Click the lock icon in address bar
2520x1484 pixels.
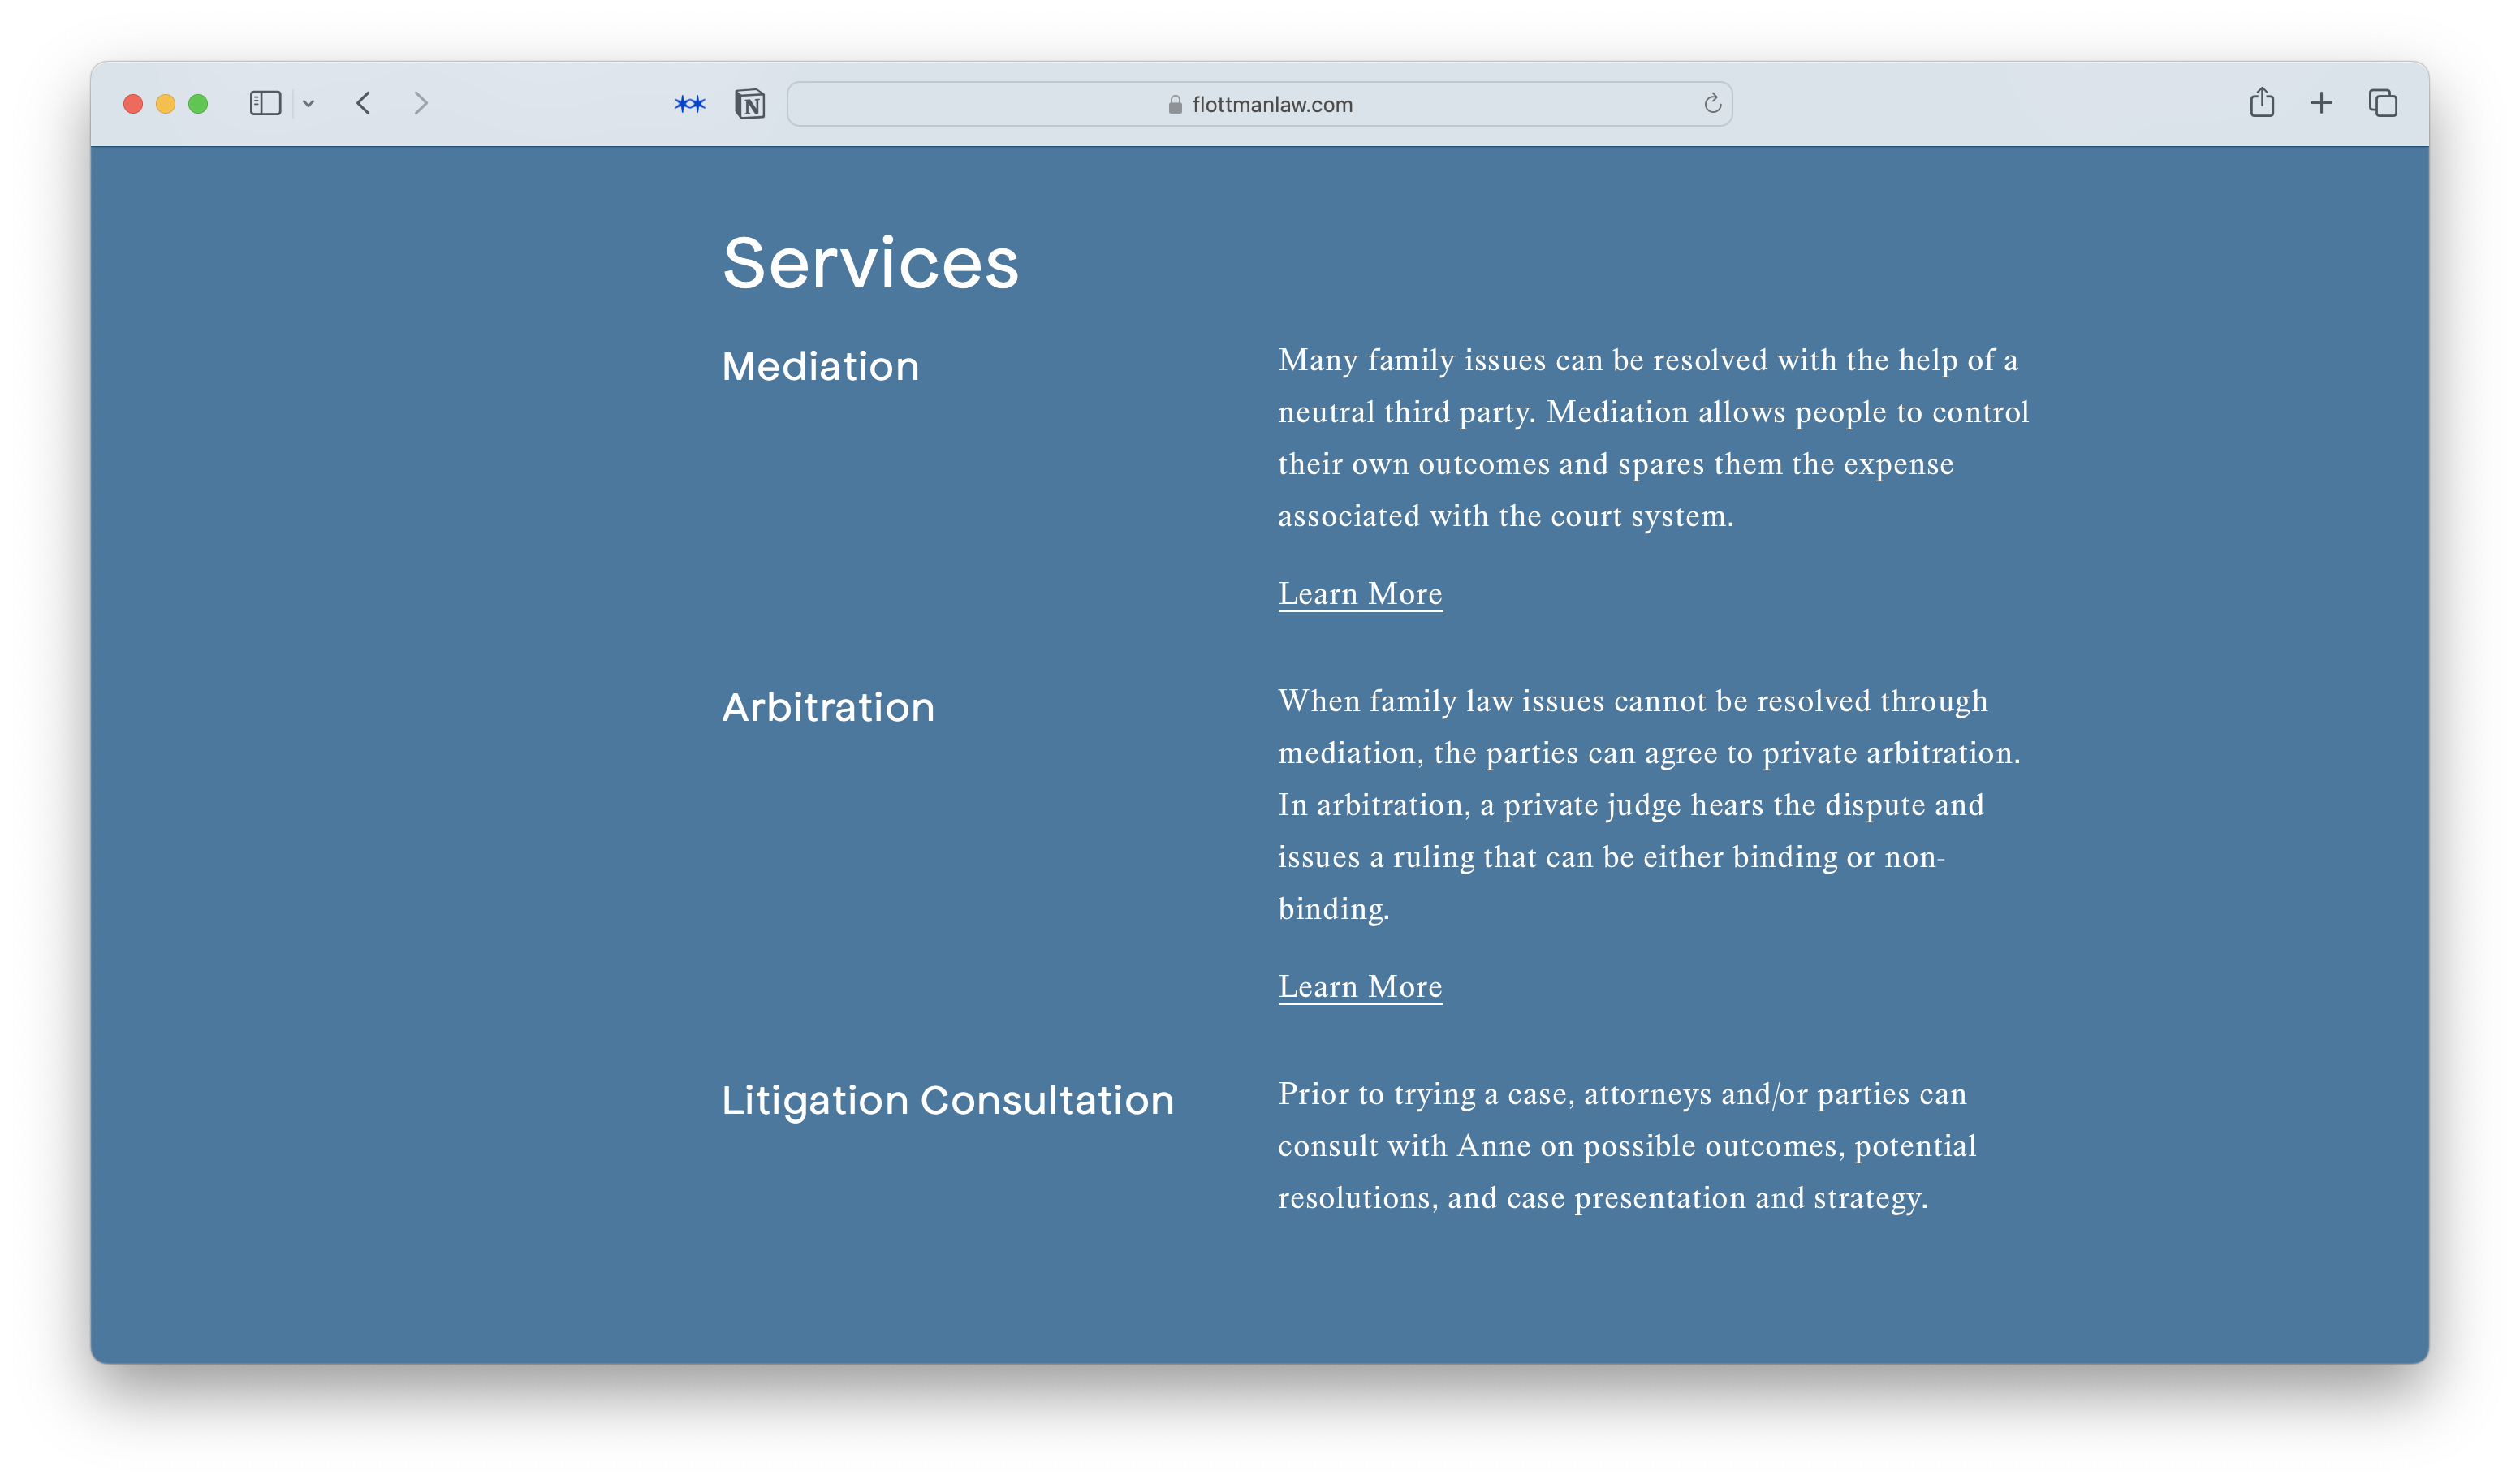pos(1175,105)
